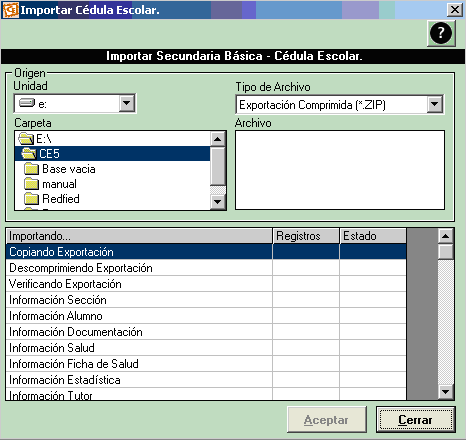Expand the Tipo de Archivo dropdown
This screenshot has width=466, height=440.
coord(435,104)
